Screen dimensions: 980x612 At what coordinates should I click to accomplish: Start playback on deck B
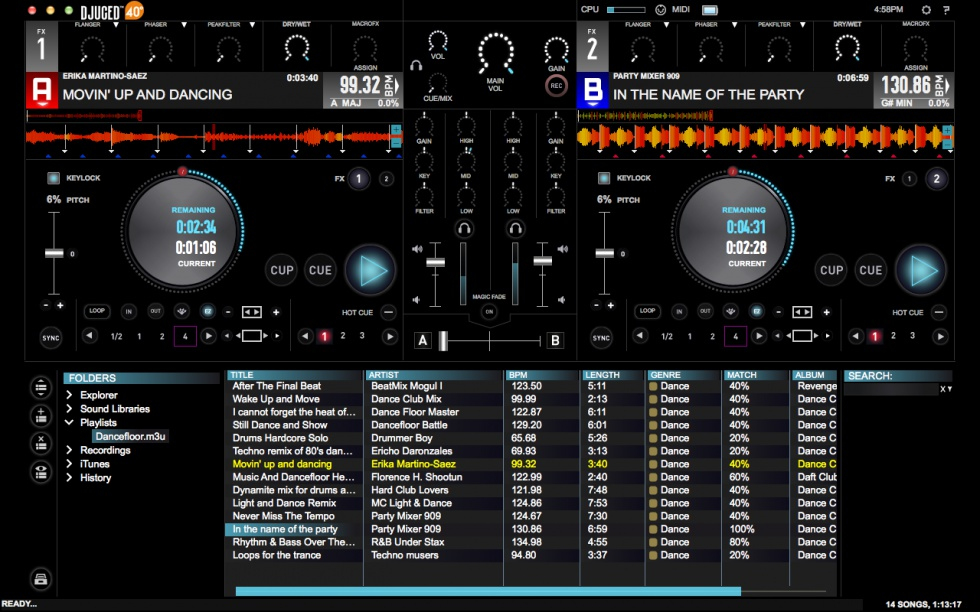(x=921, y=271)
